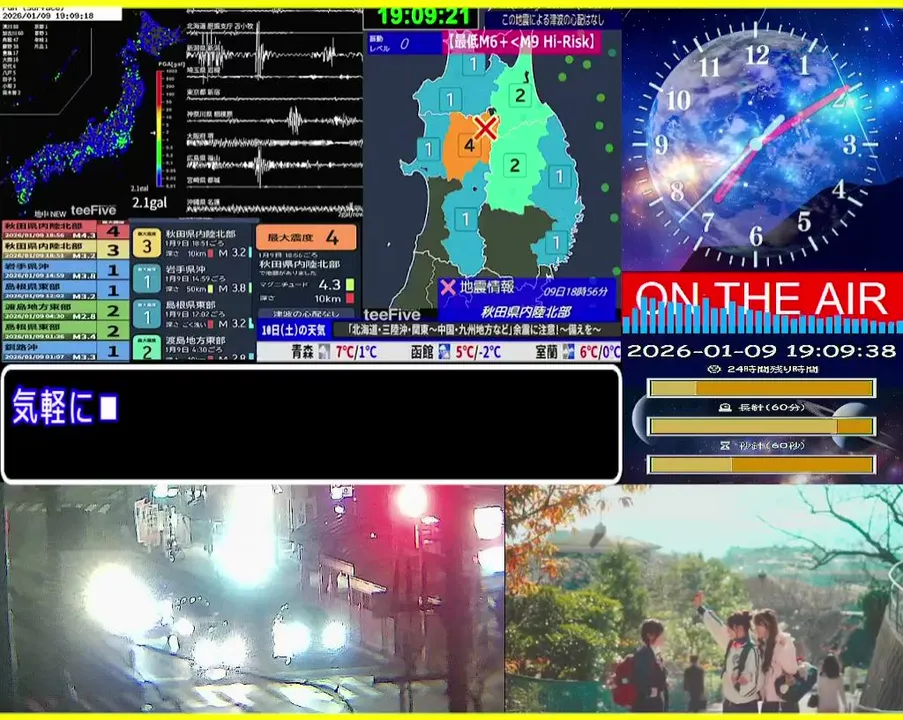Screen dimensions: 903x720
Task: Click the hourglass icon beside 秒針(60秒)
Action: [725, 446]
